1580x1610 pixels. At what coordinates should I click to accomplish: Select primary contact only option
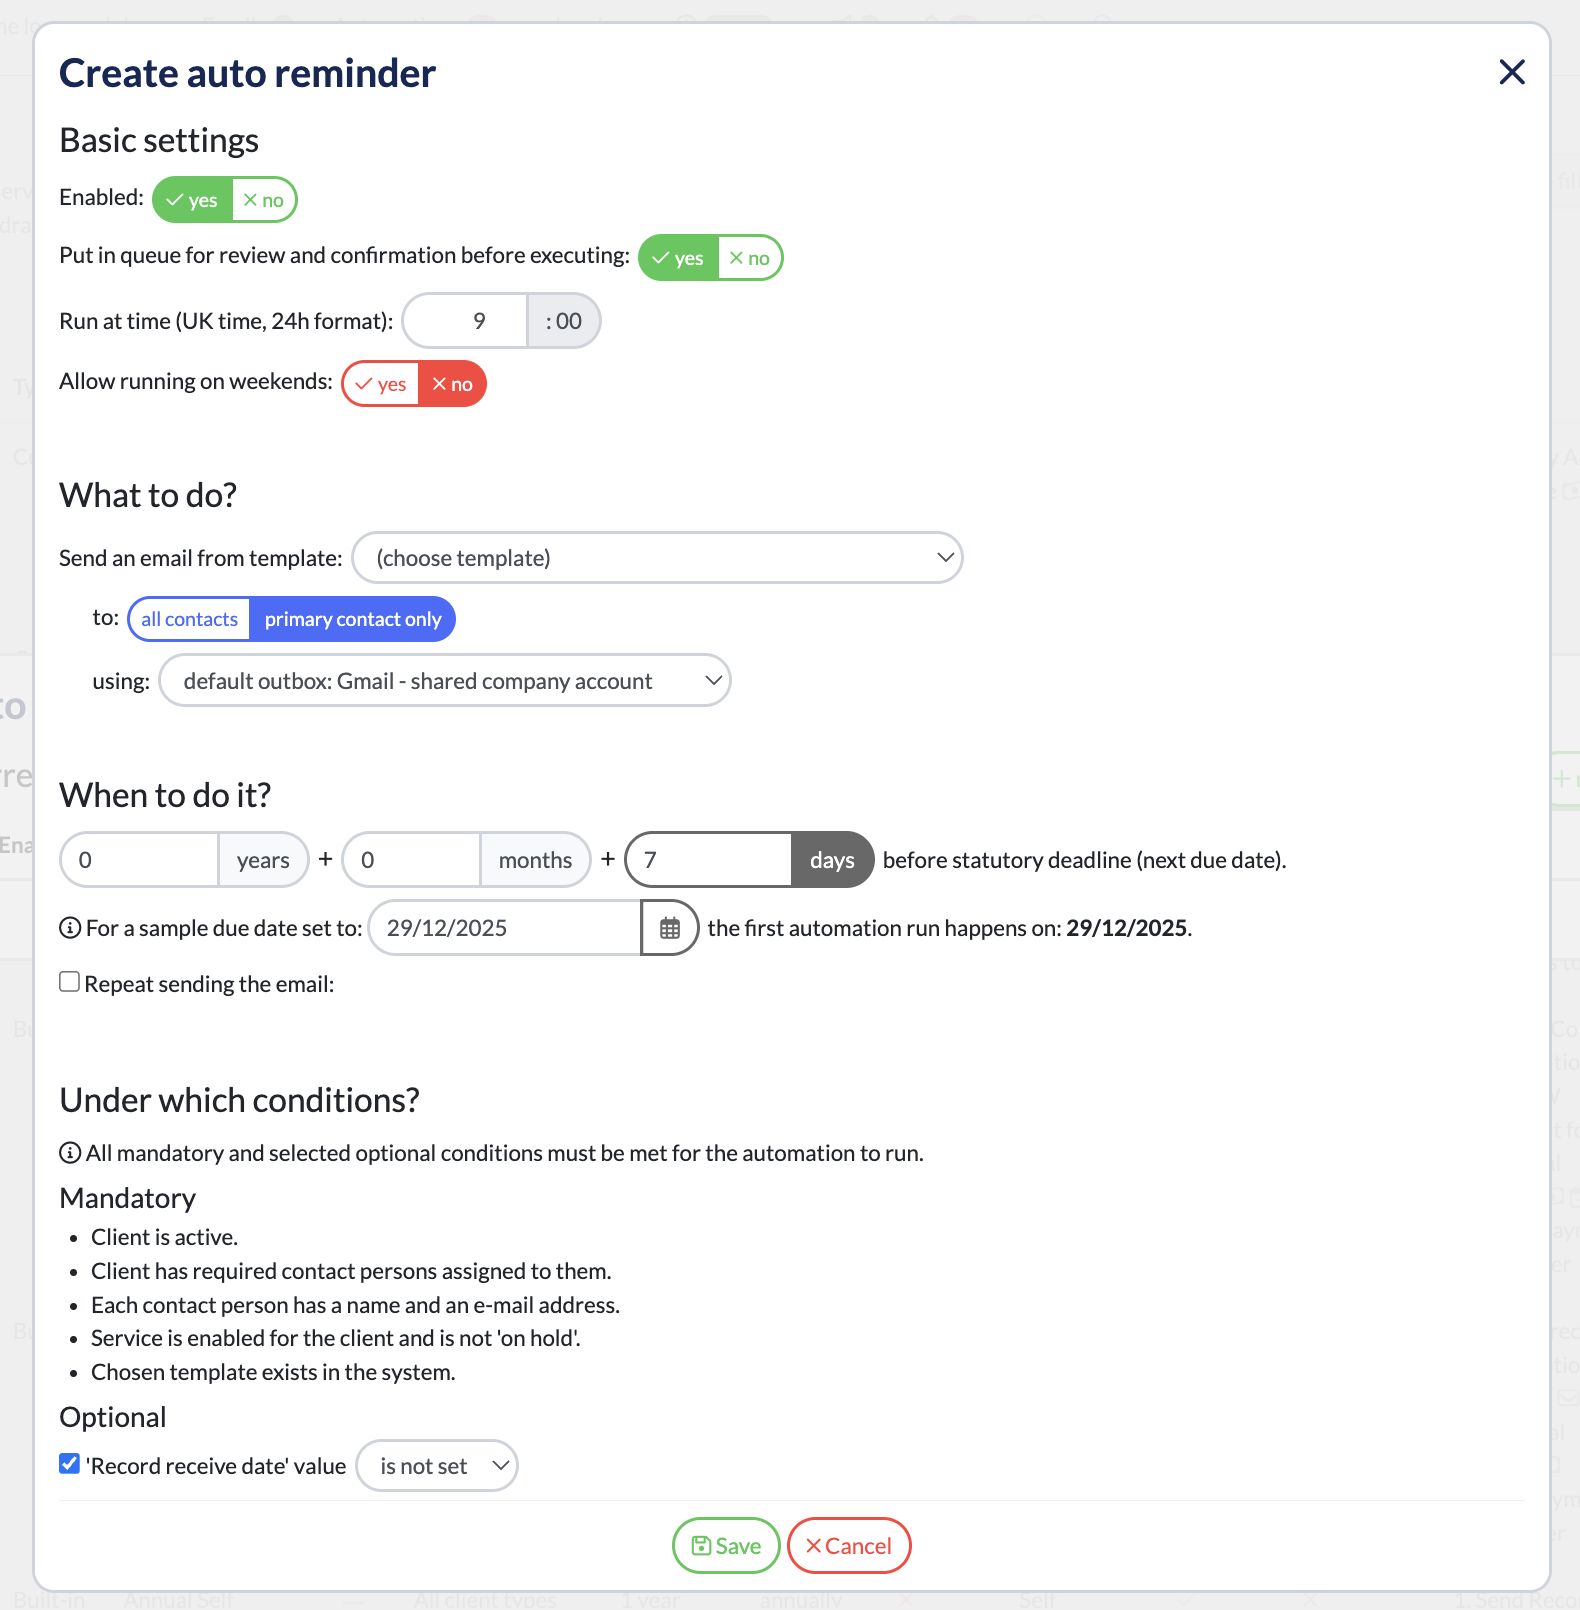(352, 620)
